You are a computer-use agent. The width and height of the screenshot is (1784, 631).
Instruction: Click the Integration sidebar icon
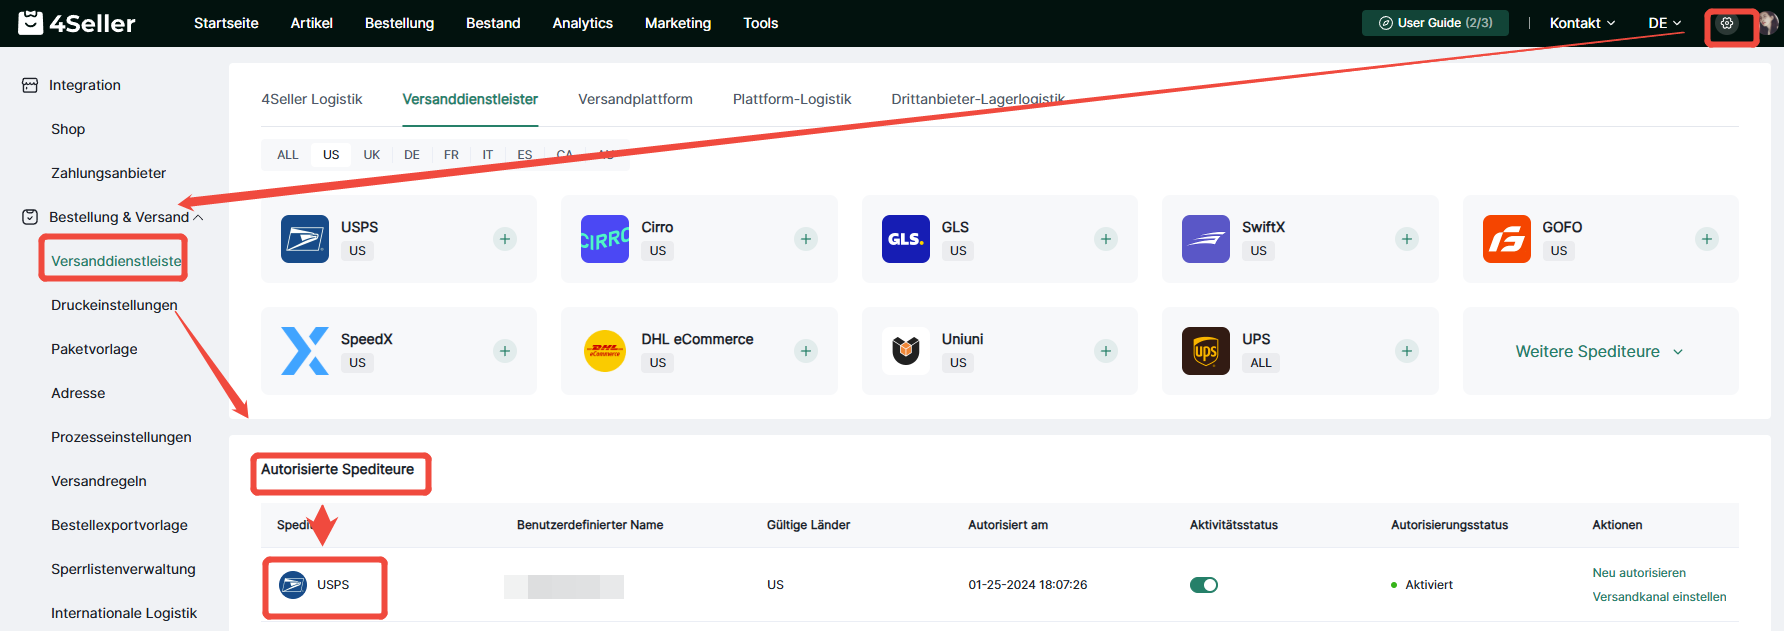click(x=30, y=85)
